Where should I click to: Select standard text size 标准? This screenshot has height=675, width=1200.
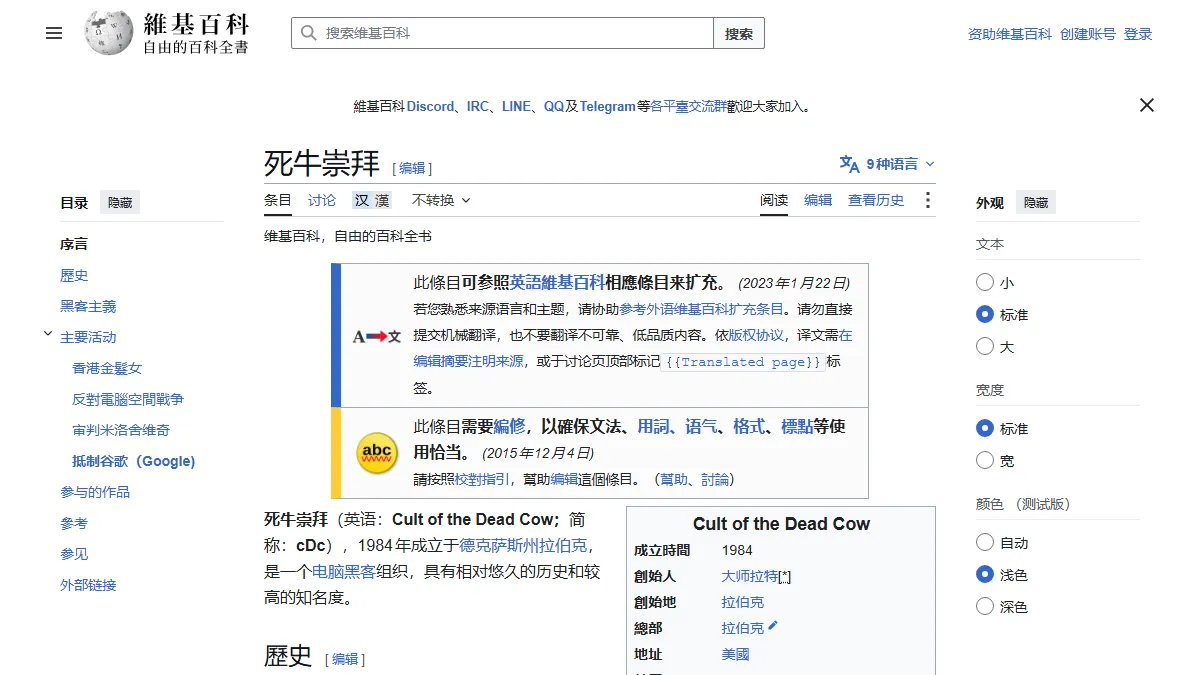[x=985, y=315]
